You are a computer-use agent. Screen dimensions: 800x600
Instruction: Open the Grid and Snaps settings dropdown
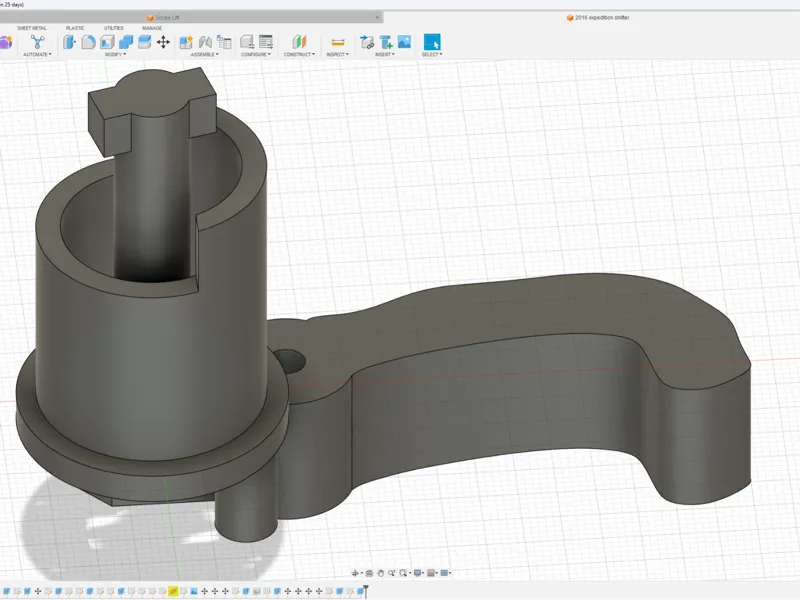pos(432,573)
